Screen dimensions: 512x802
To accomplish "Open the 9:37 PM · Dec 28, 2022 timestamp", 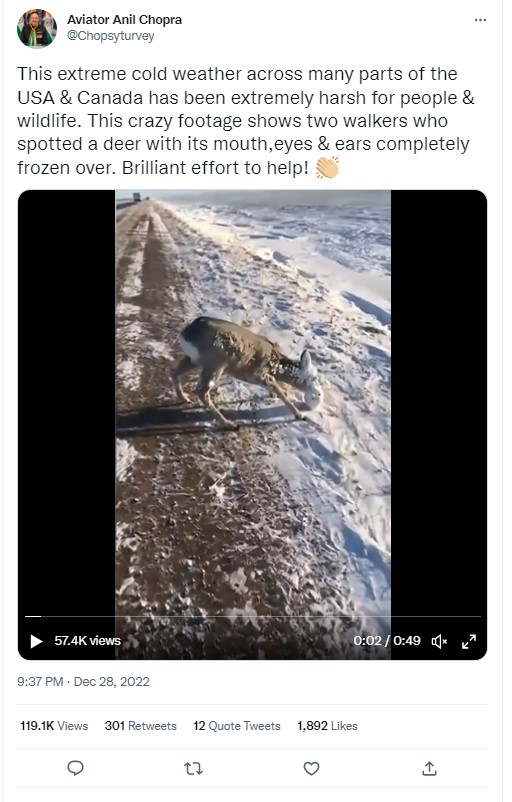I will pyautogui.click(x=83, y=682).
